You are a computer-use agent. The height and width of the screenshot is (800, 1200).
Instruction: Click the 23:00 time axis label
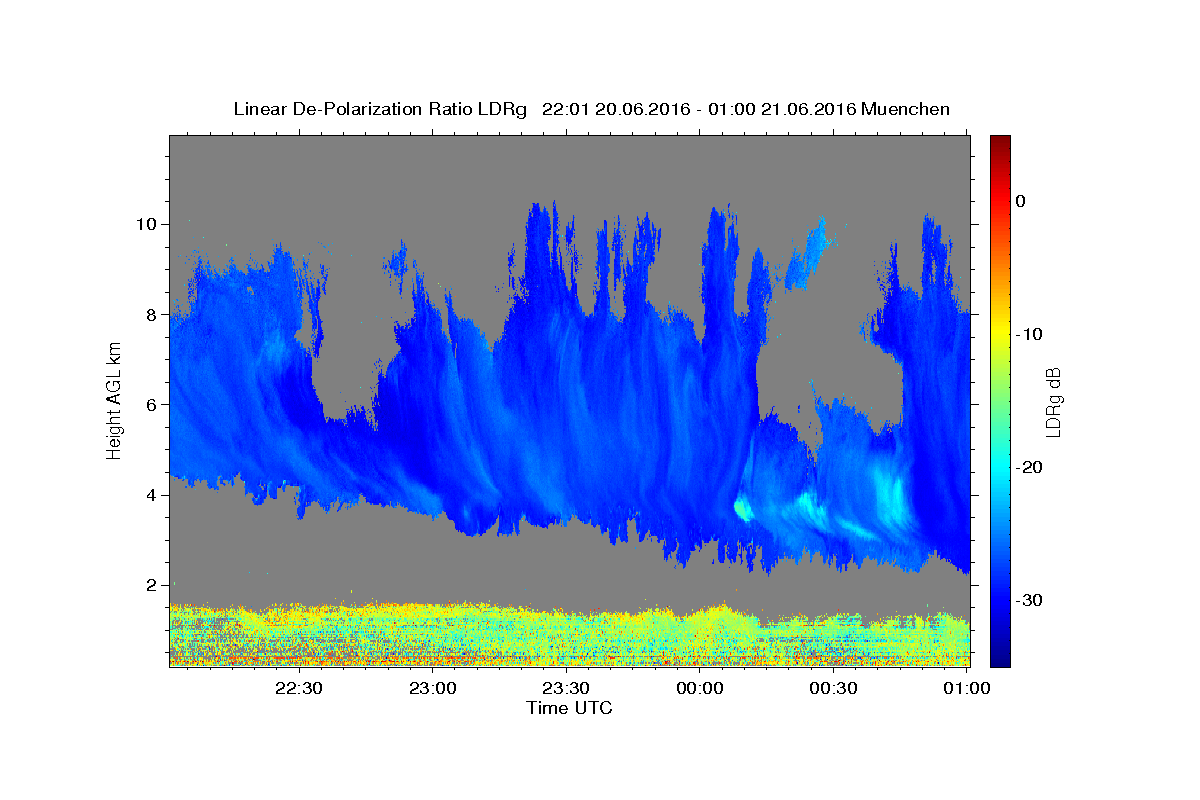coord(433,688)
